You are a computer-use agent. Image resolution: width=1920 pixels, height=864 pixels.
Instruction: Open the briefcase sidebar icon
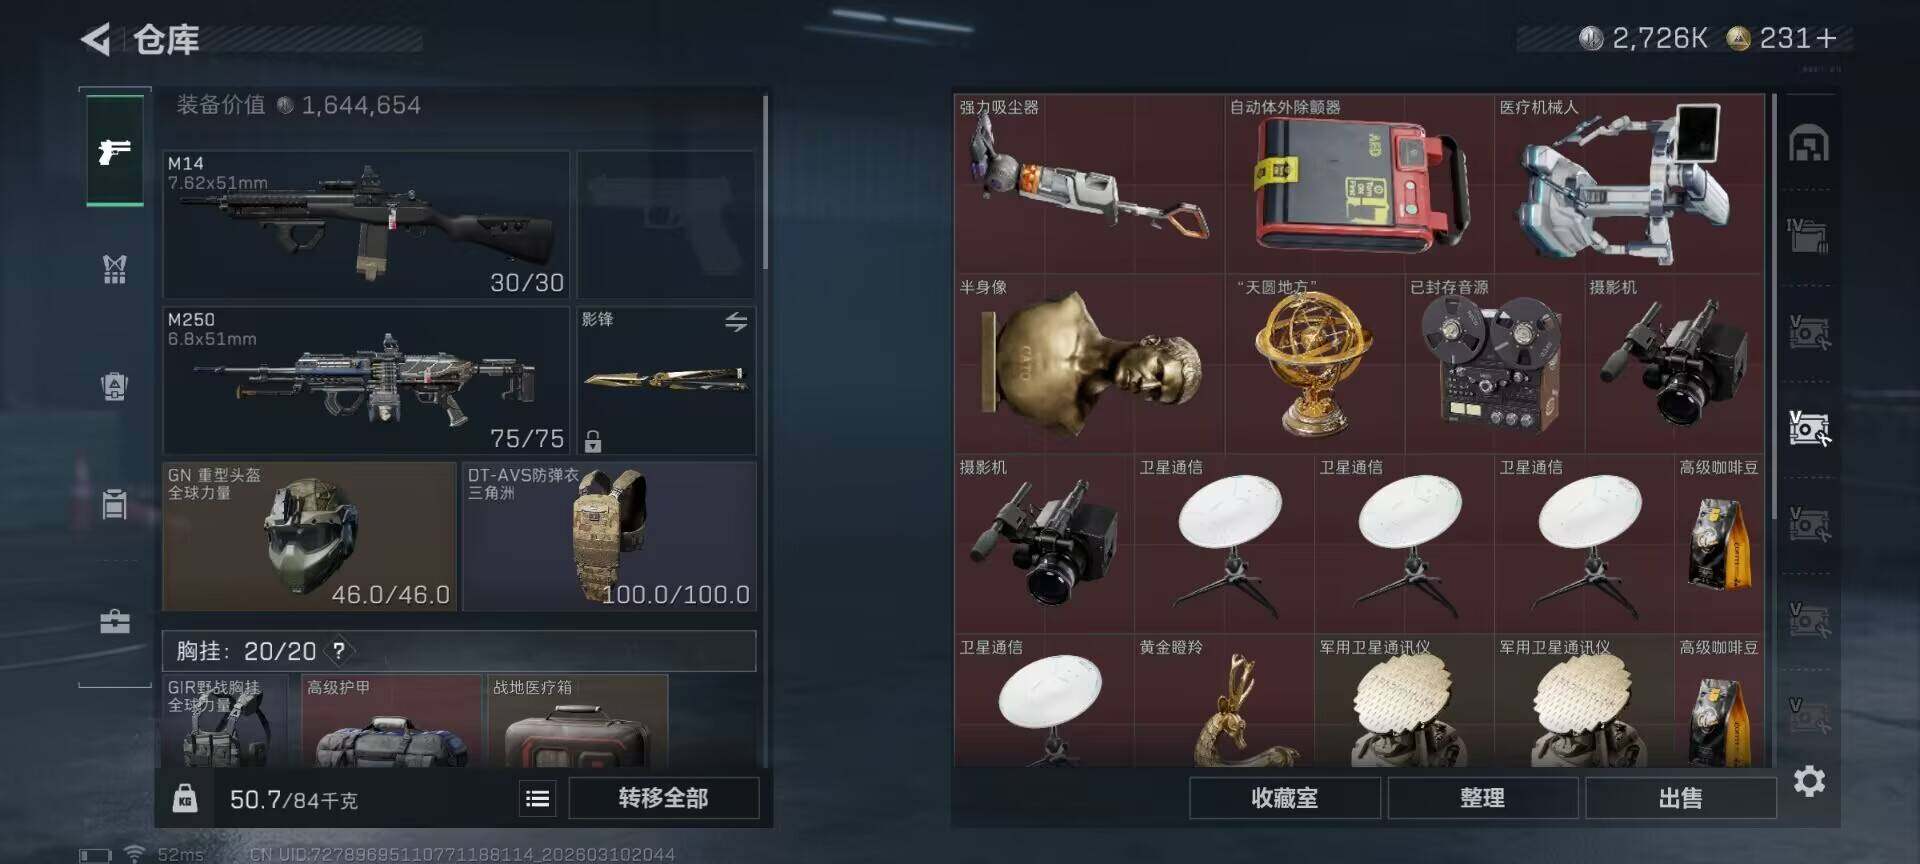pos(115,622)
